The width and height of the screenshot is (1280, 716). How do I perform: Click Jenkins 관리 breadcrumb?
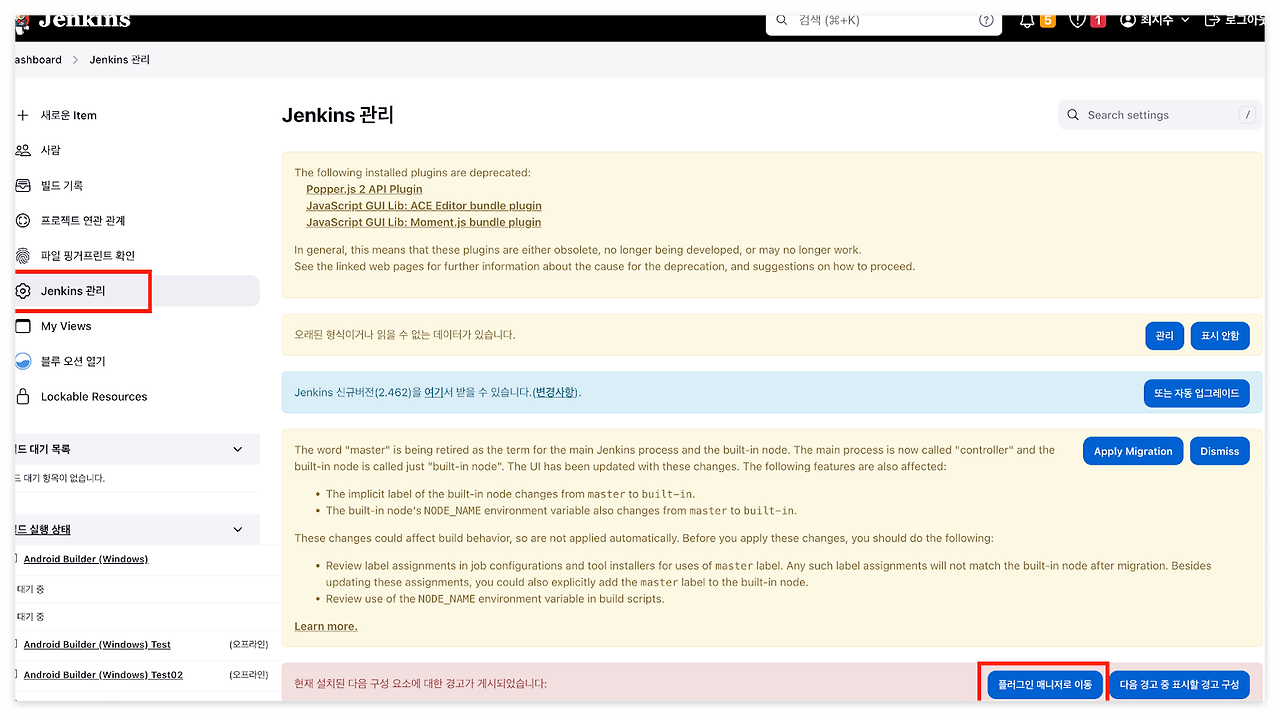click(120, 60)
